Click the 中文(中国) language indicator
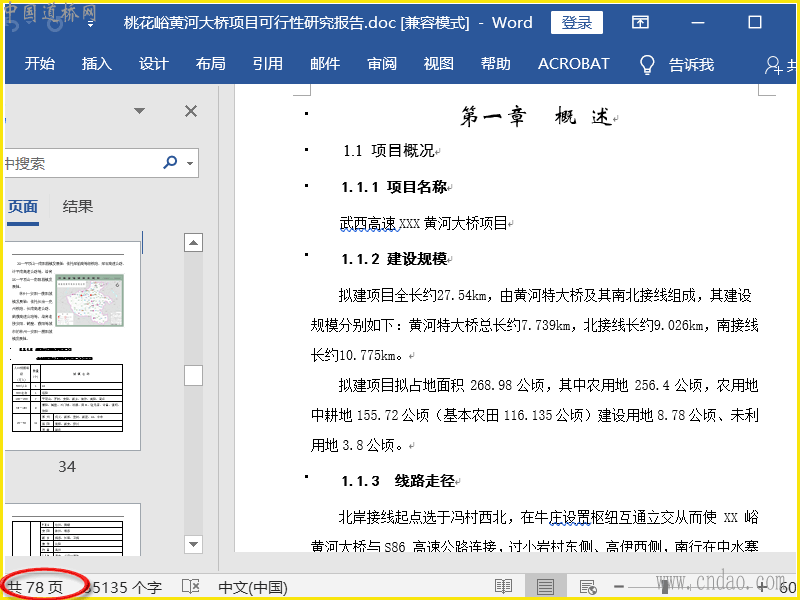The height and width of the screenshot is (600, 800). pyautogui.click(x=253, y=588)
